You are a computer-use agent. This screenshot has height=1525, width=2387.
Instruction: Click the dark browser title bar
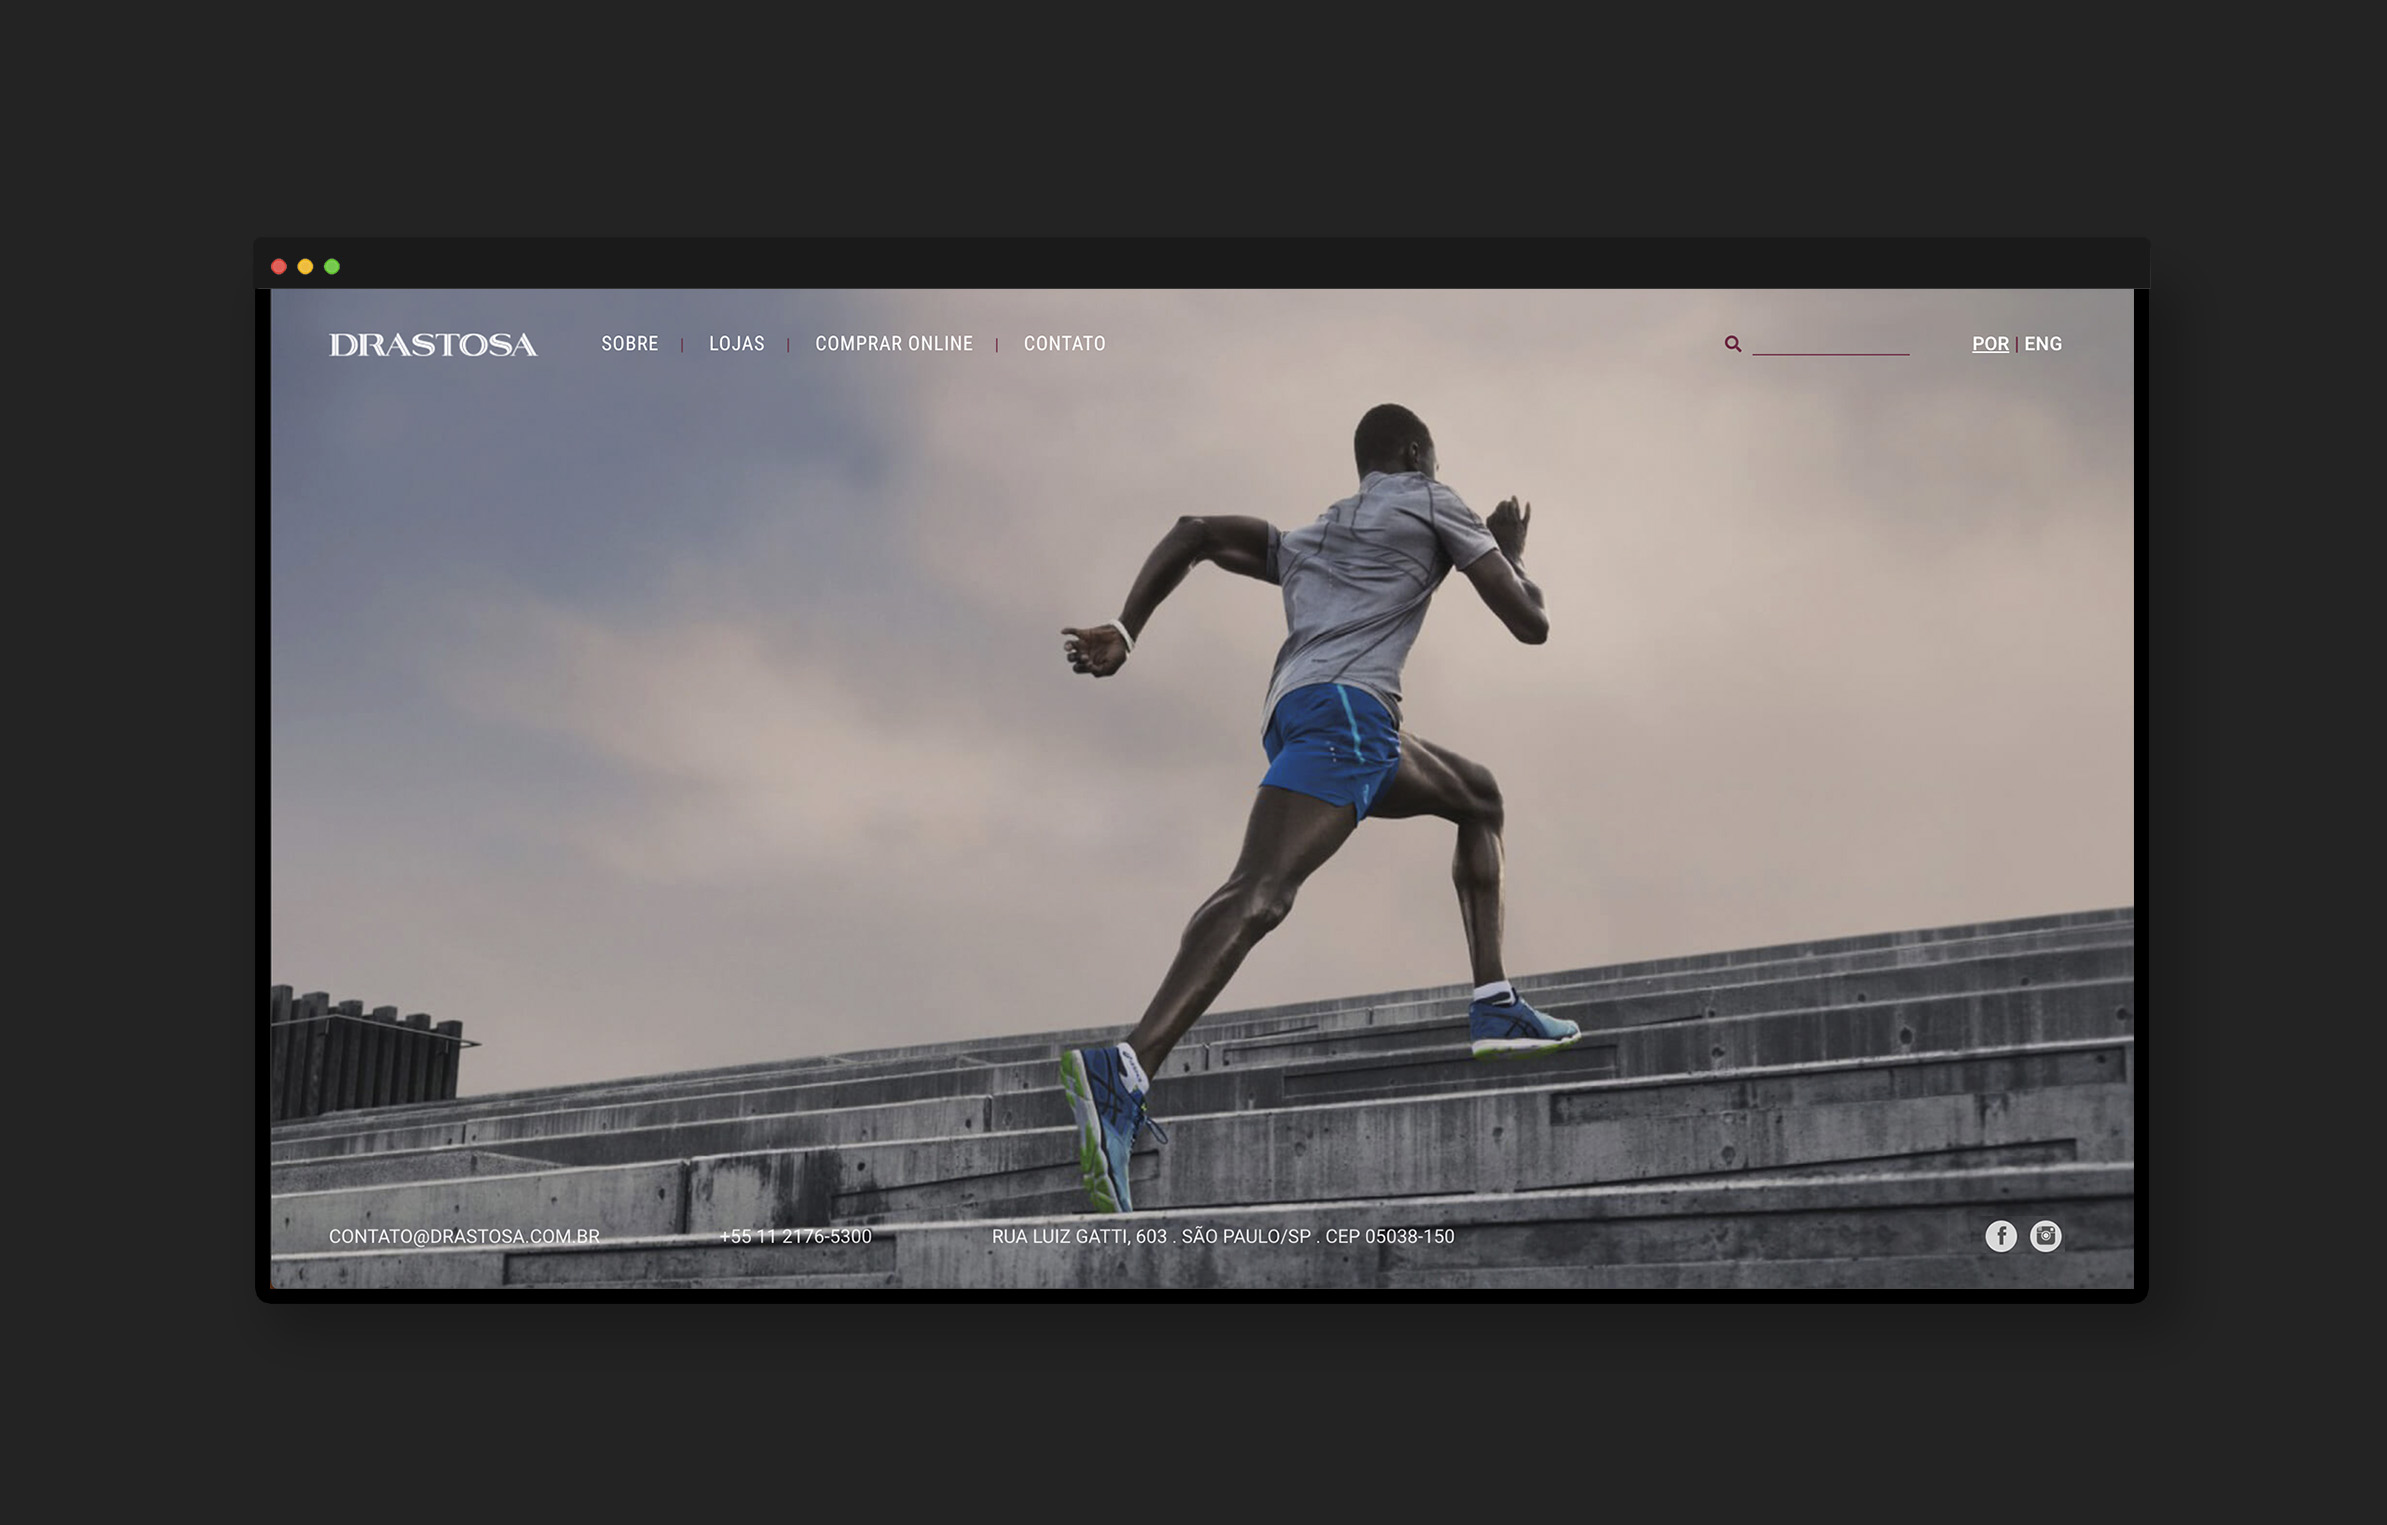pyautogui.click(x=1200, y=265)
